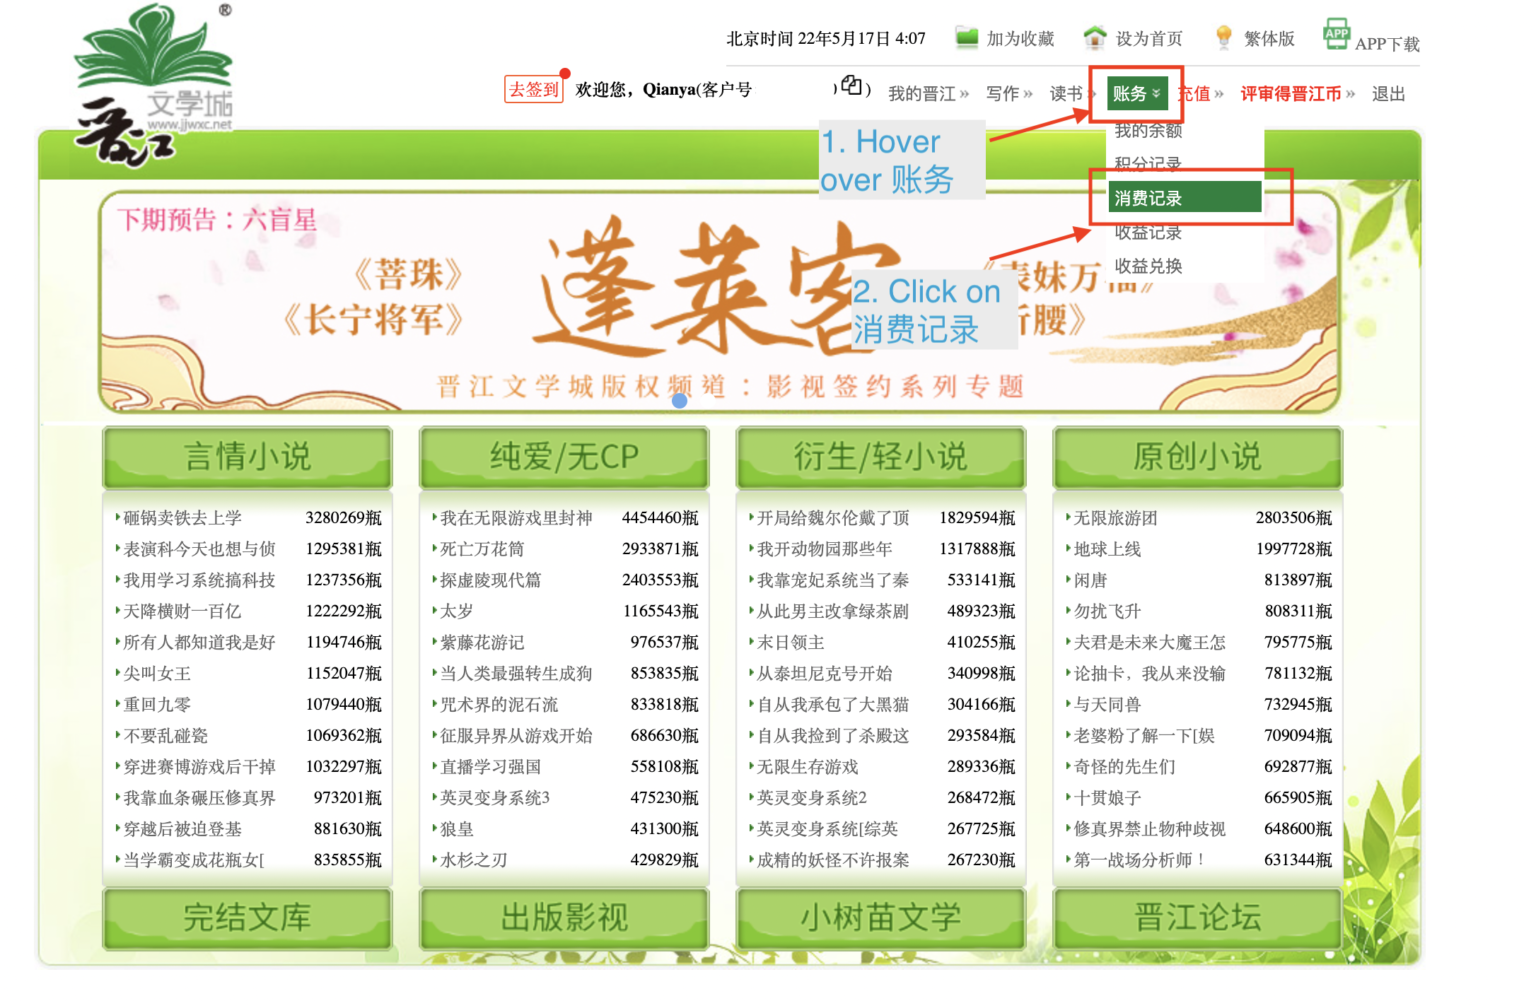Select 消费记录 from the dropdown menu
The image size is (1536, 1008).
click(1148, 198)
